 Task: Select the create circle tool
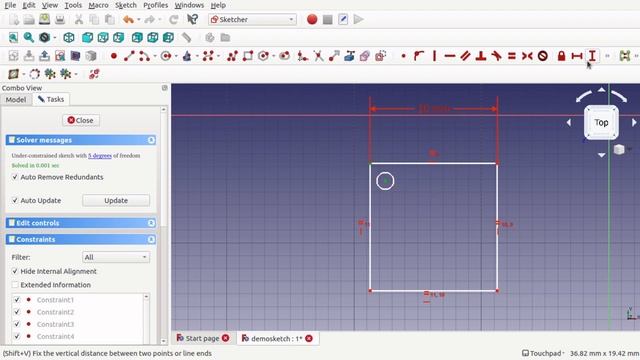click(166, 56)
